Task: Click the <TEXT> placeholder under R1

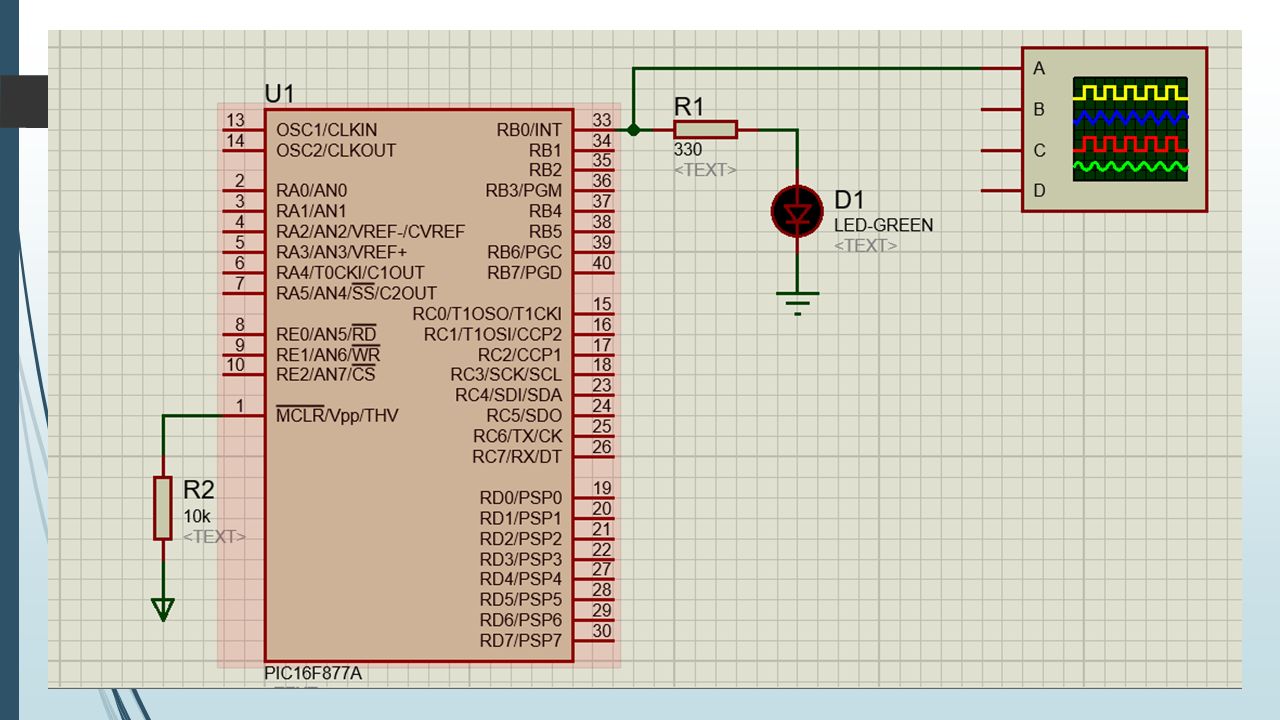Action: (x=705, y=170)
